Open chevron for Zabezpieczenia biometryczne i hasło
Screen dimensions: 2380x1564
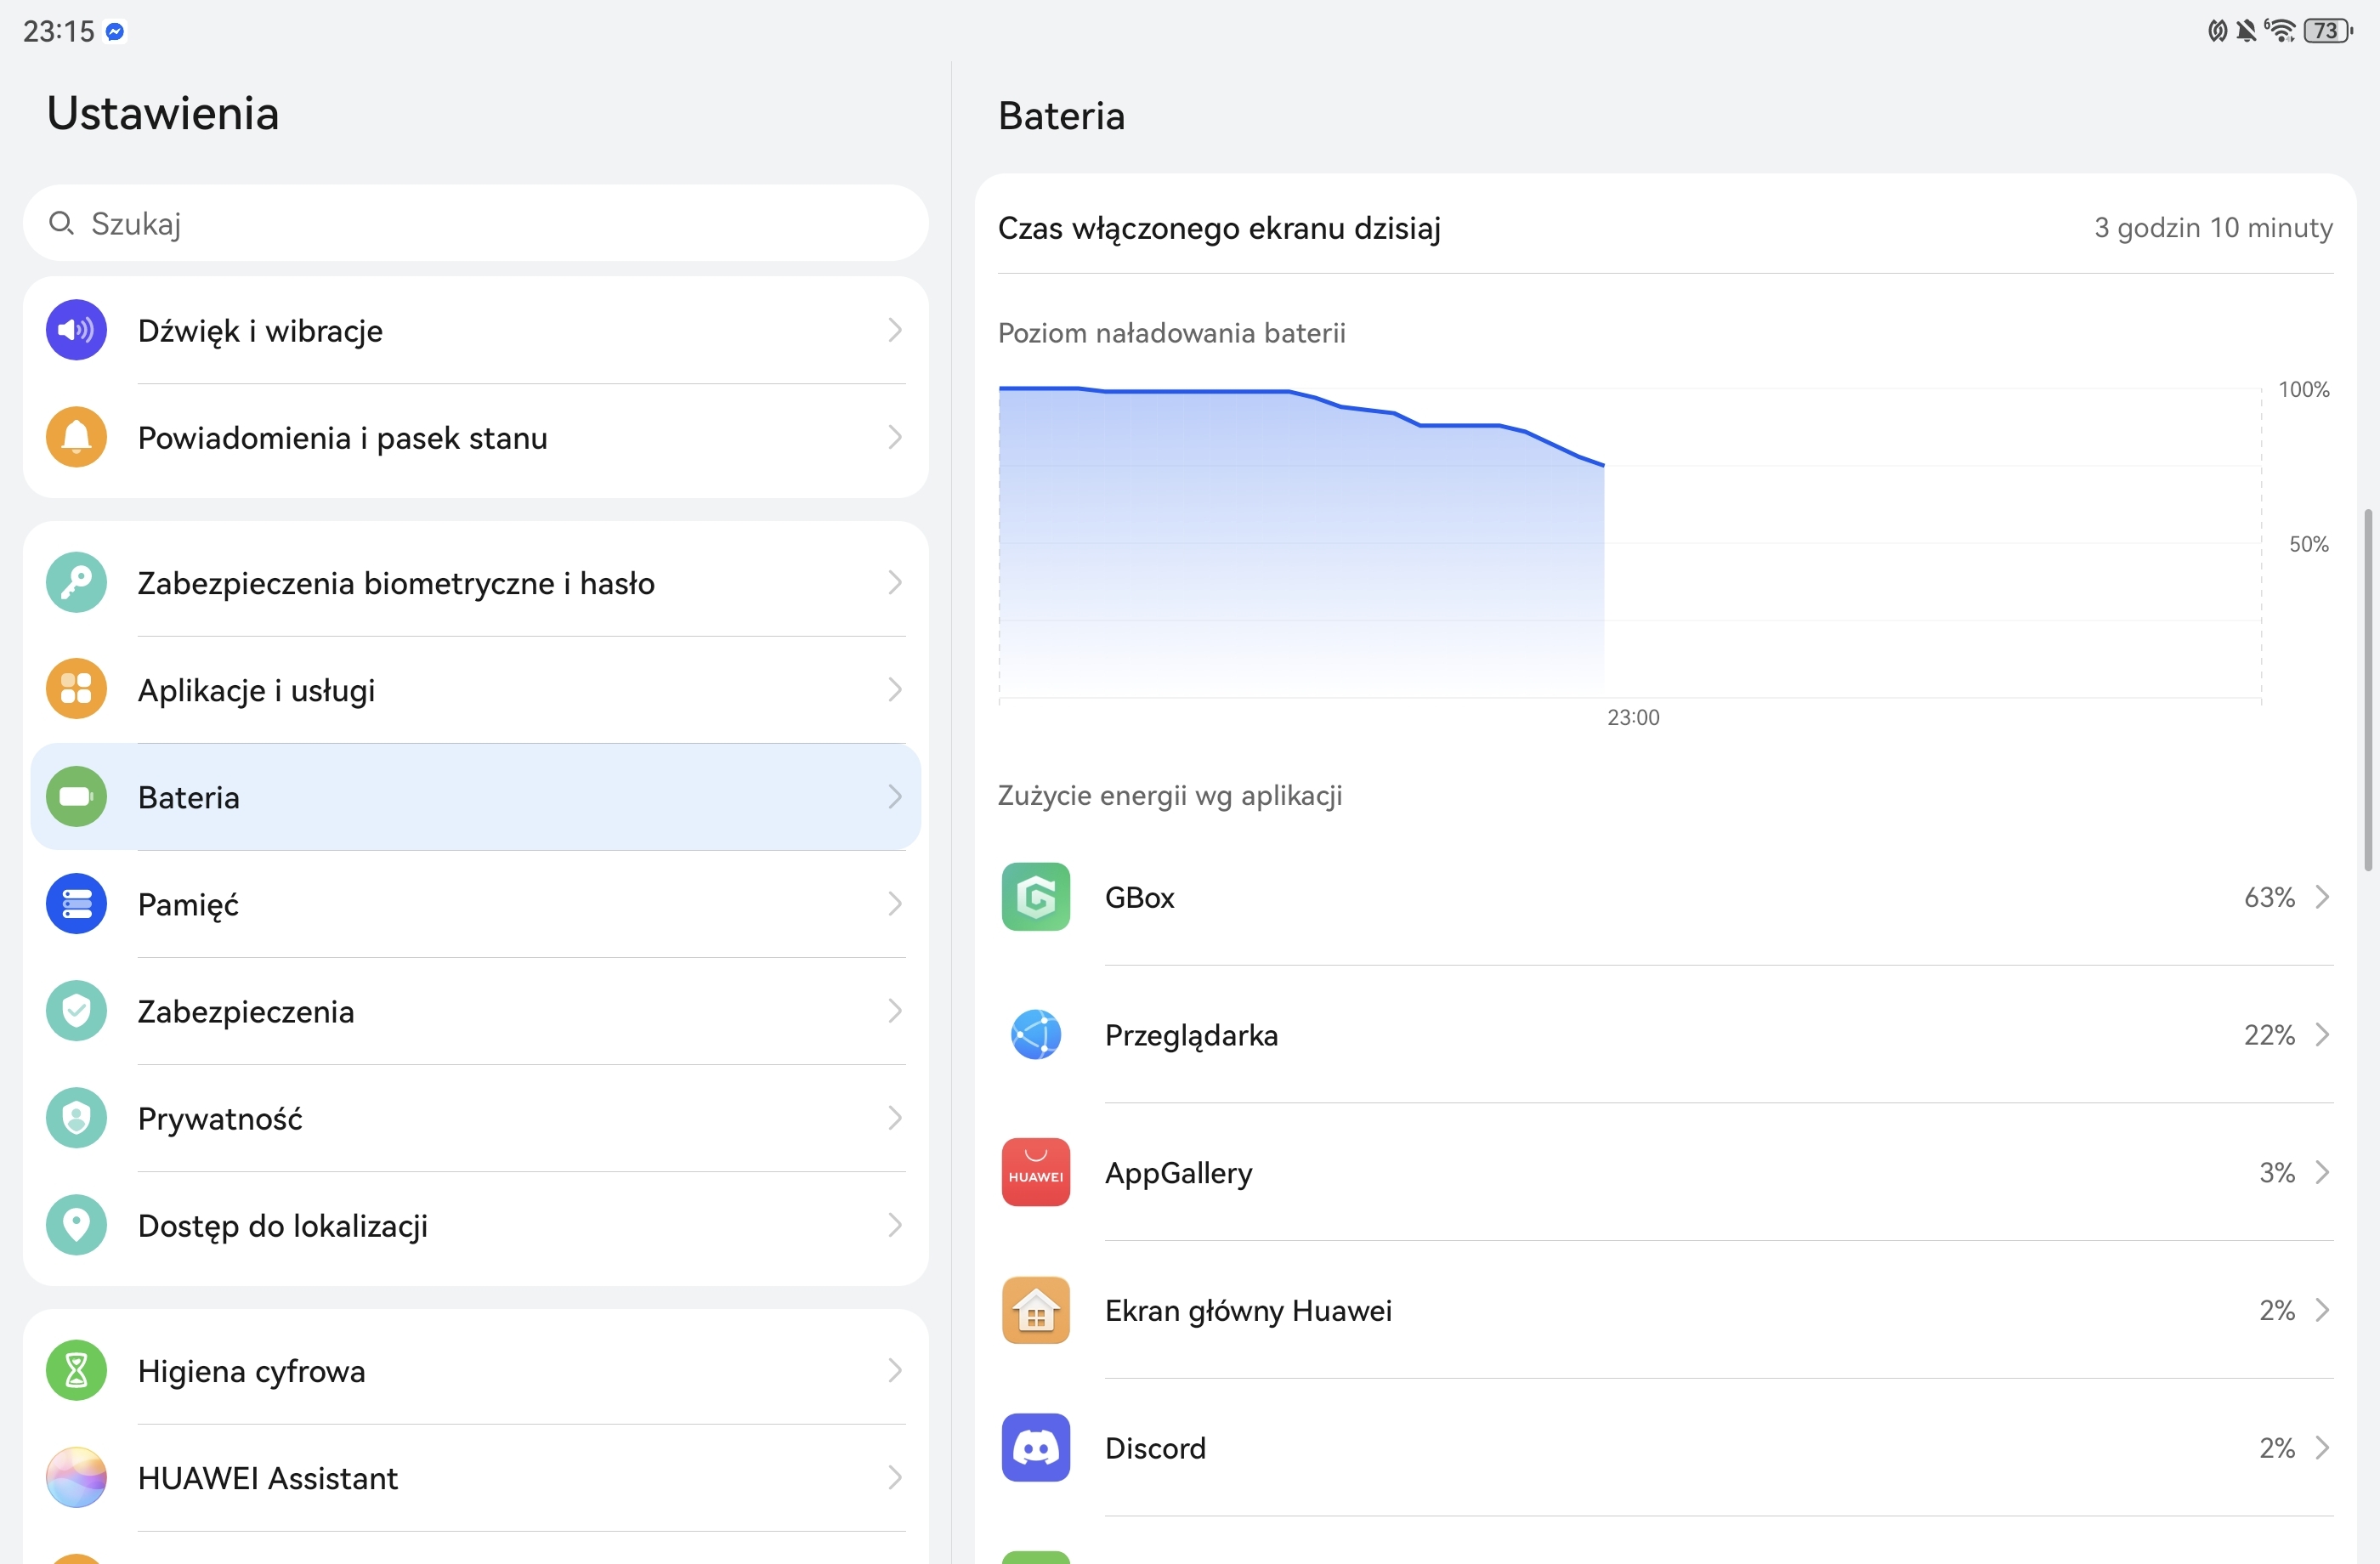(895, 582)
